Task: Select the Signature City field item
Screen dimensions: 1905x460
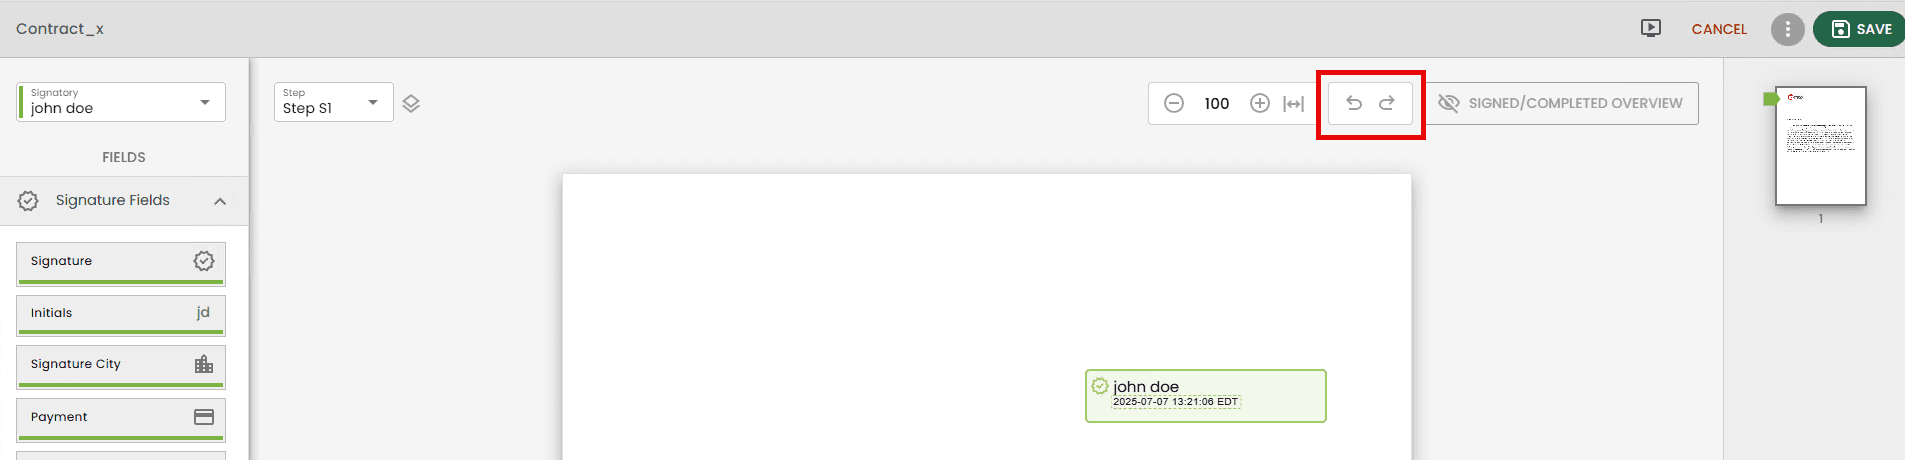Action: click(121, 365)
